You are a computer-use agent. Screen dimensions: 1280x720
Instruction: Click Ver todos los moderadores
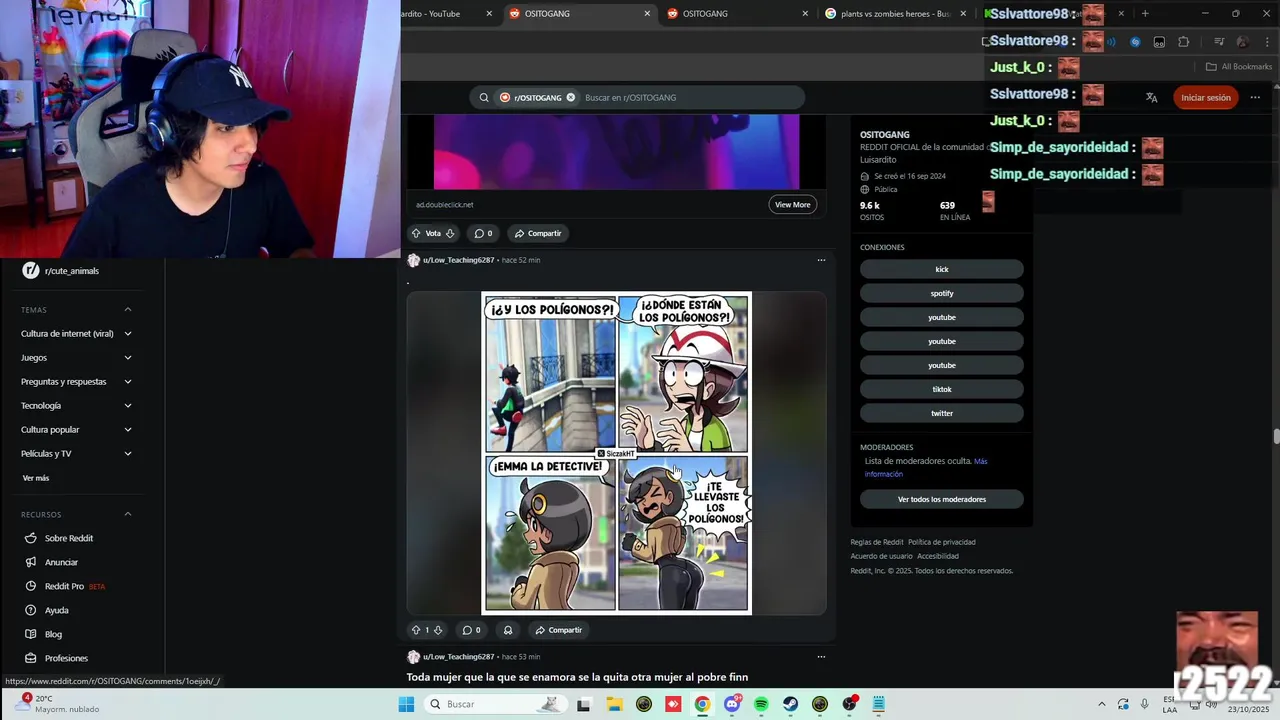942,499
